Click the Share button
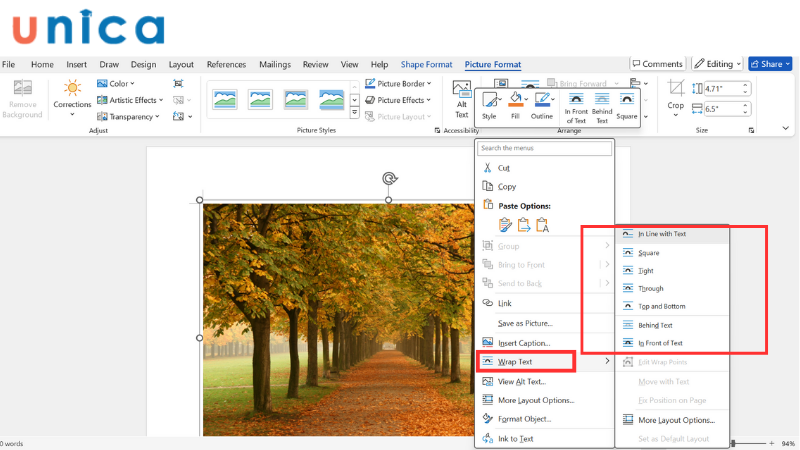 click(770, 64)
